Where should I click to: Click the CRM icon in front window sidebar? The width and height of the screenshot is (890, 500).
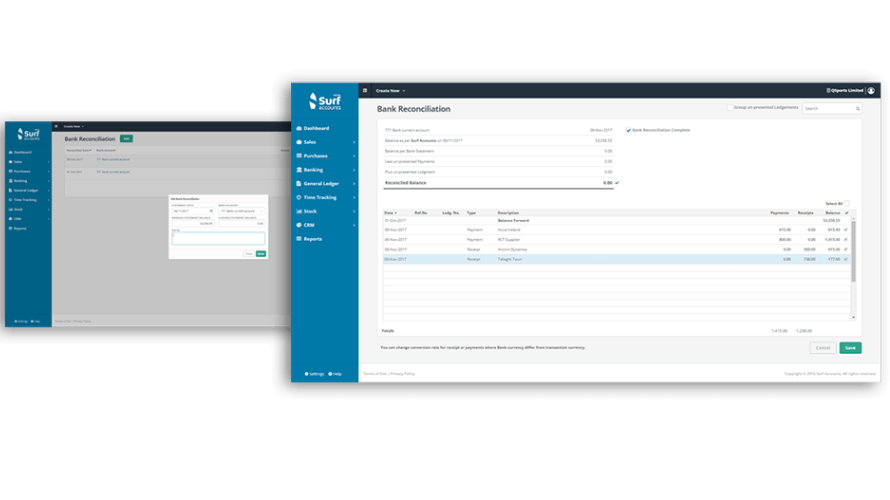pyautogui.click(x=299, y=225)
